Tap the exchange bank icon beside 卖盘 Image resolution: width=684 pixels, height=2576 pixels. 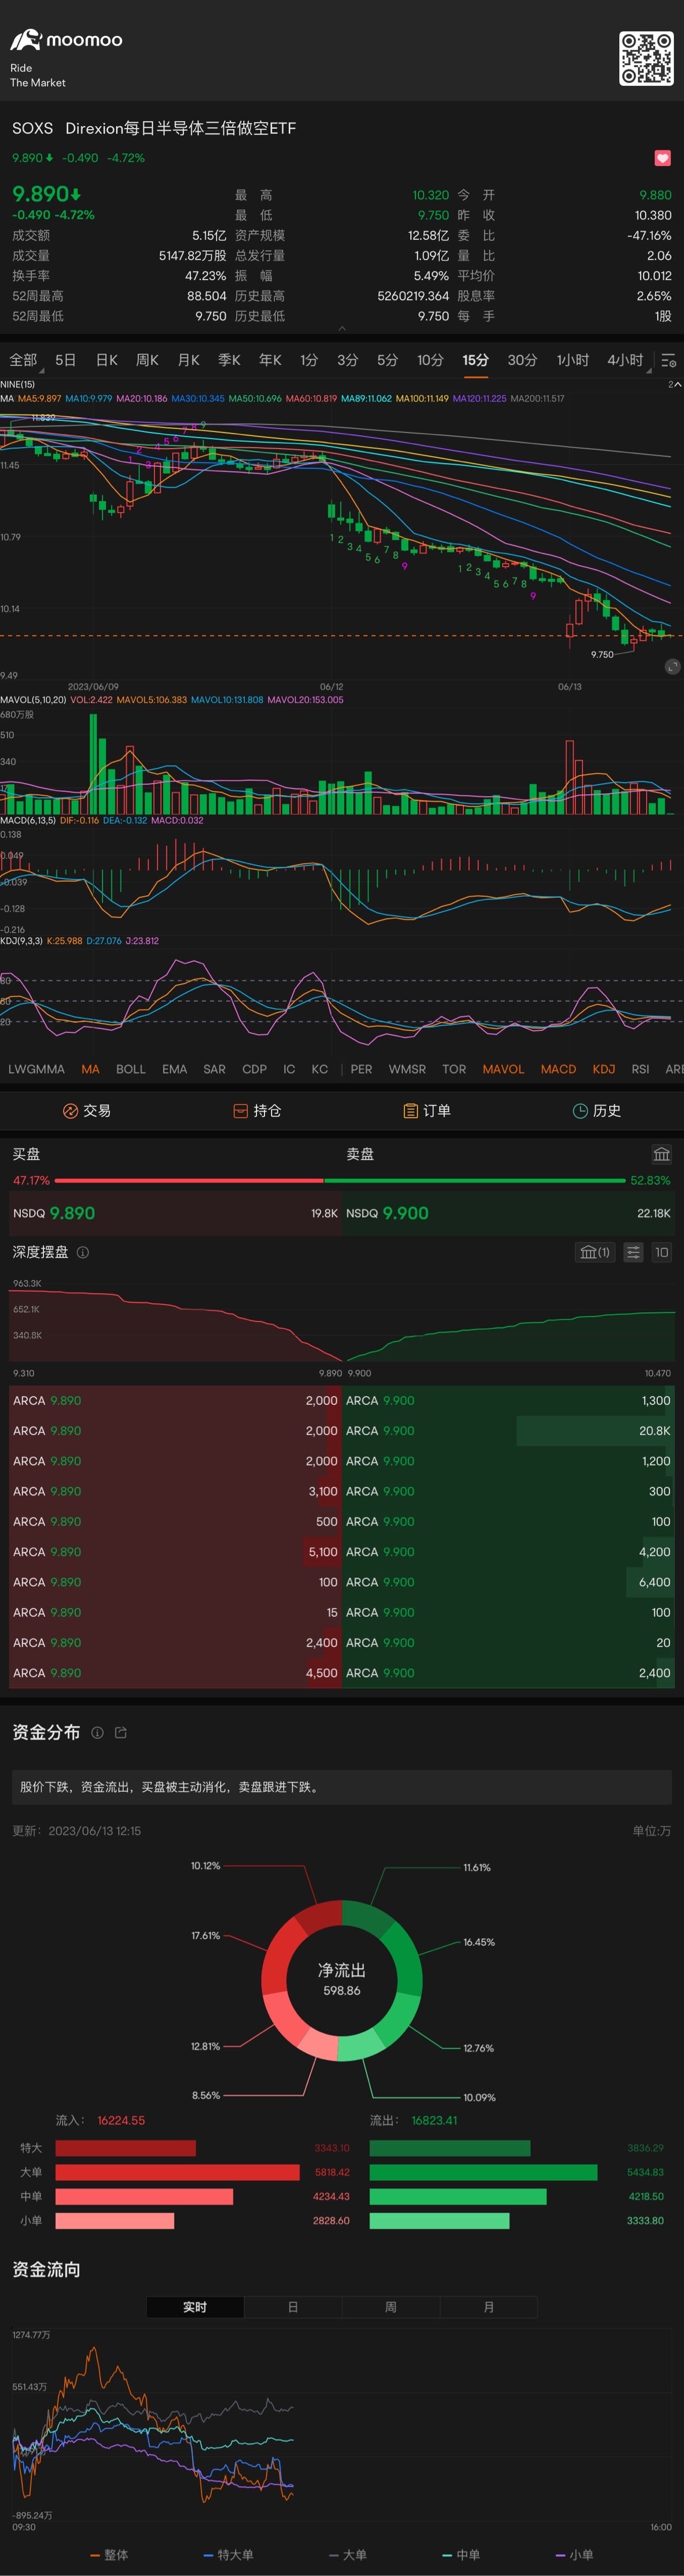(x=662, y=1154)
